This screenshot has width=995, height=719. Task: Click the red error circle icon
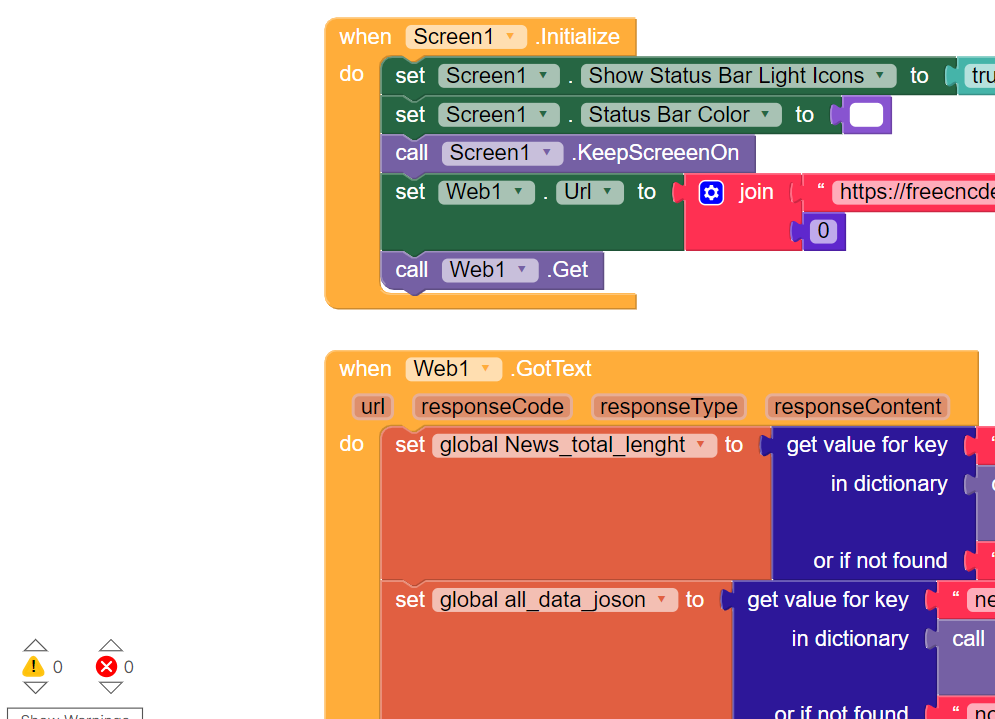tap(107, 666)
